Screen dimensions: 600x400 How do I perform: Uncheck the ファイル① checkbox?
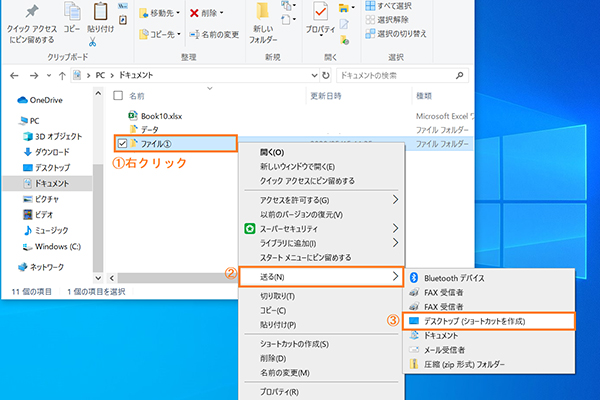pos(122,144)
